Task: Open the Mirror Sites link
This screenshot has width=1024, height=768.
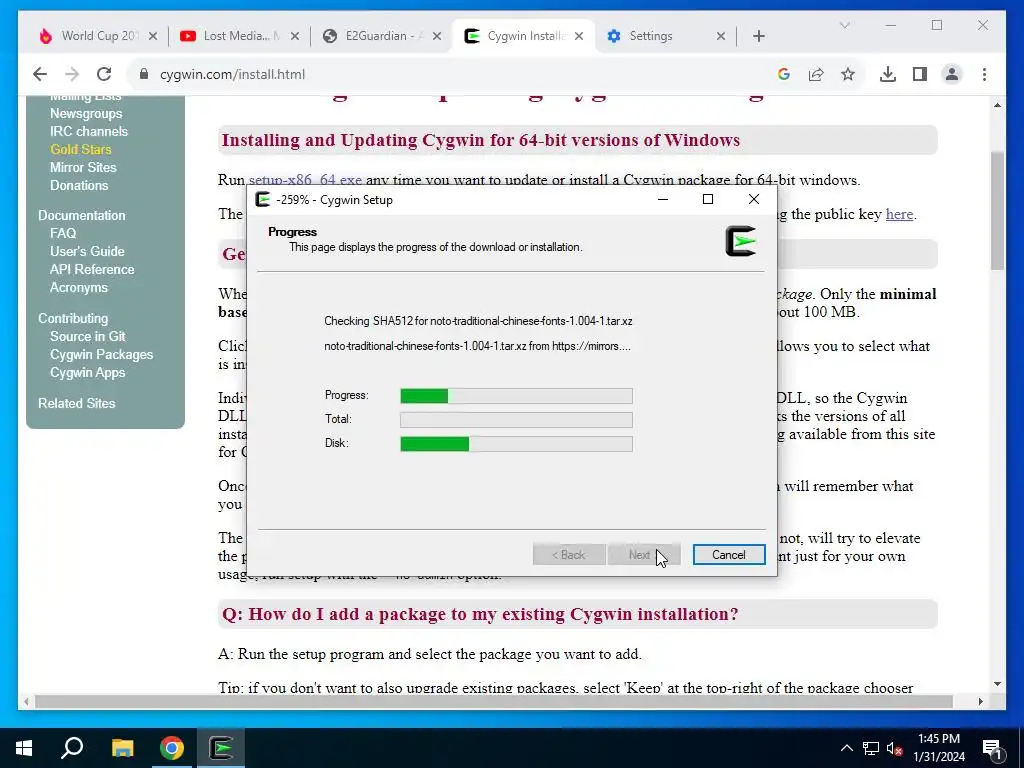Action: pyautogui.click(x=83, y=168)
